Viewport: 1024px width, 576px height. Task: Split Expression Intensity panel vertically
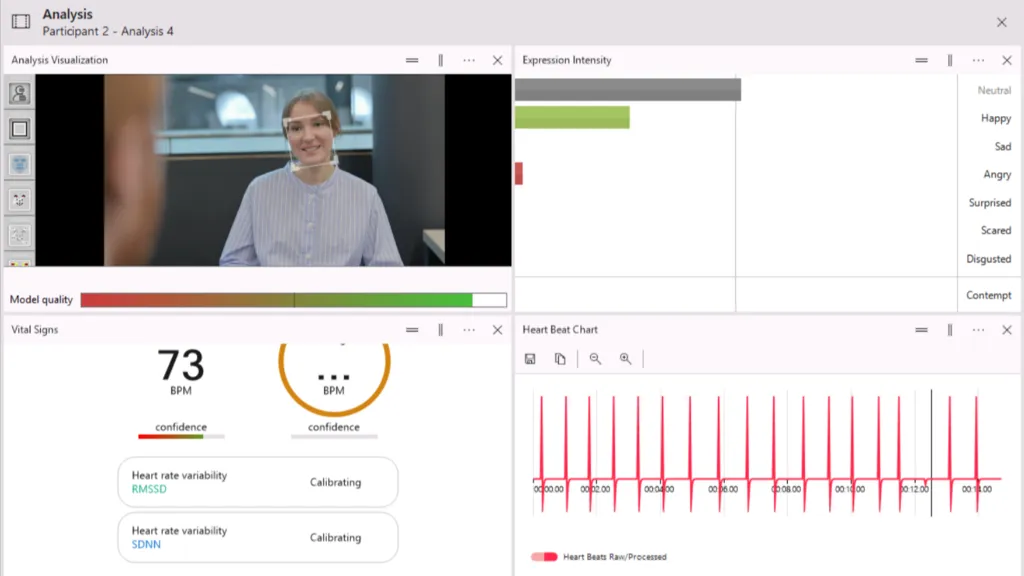pyautogui.click(x=949, y=60)
